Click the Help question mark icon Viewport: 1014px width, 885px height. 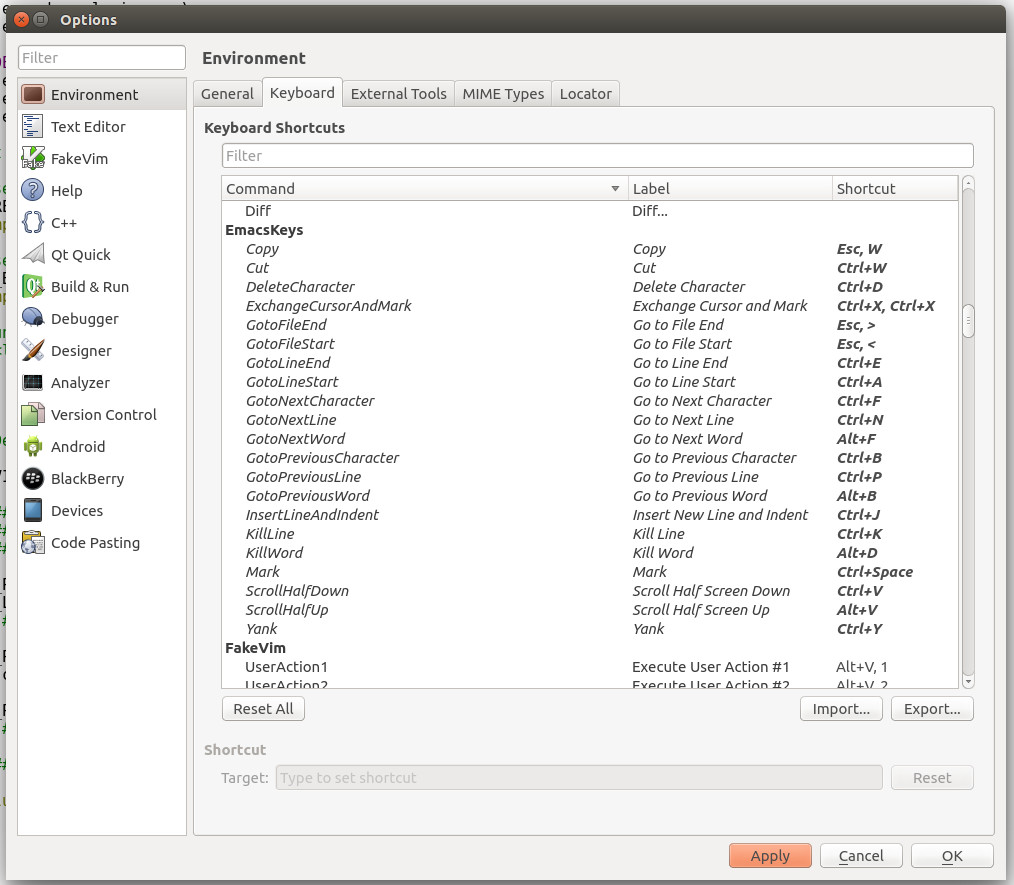pos(33,191)
